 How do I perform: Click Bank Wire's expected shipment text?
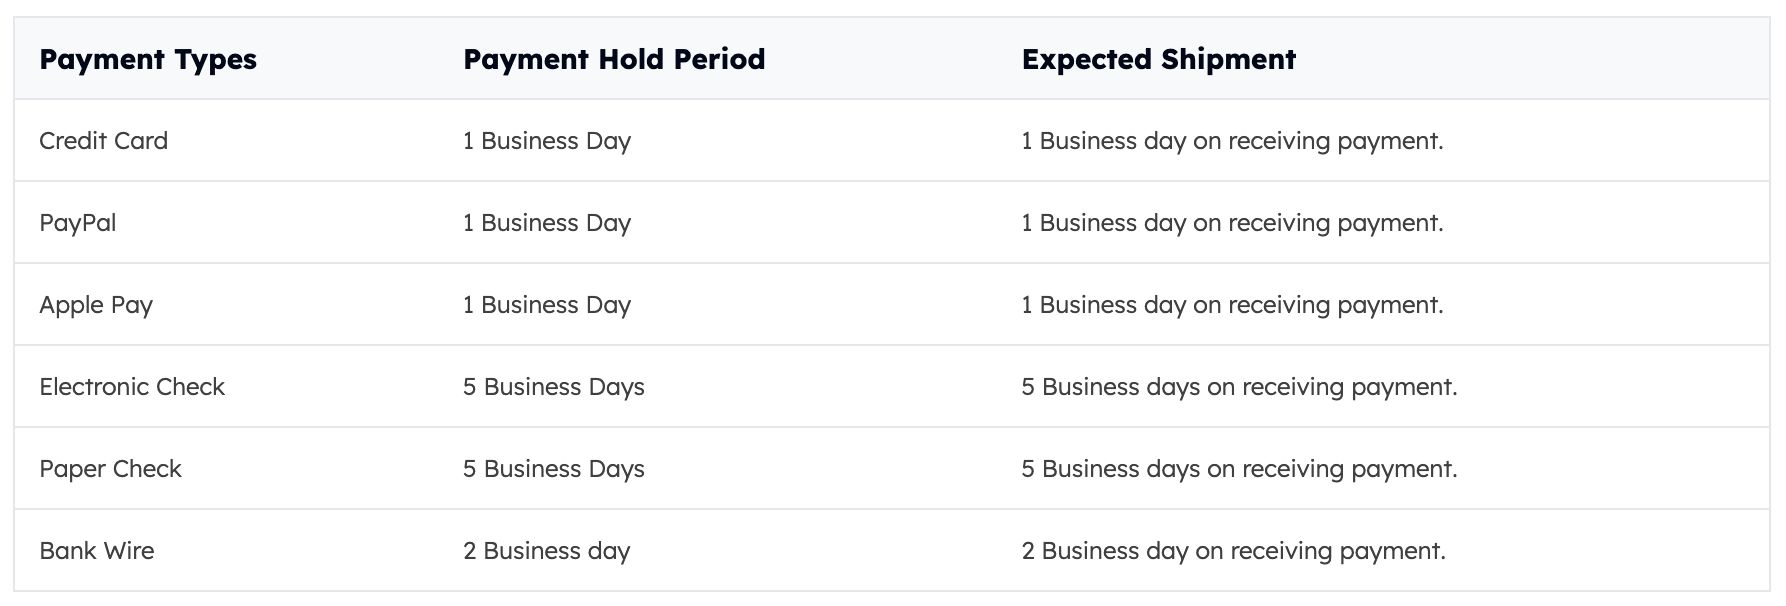[1233, 551]
